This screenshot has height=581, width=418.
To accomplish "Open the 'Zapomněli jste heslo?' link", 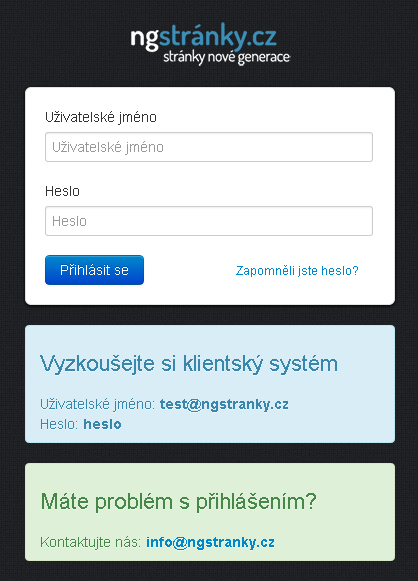I will [x=297, y=271].
